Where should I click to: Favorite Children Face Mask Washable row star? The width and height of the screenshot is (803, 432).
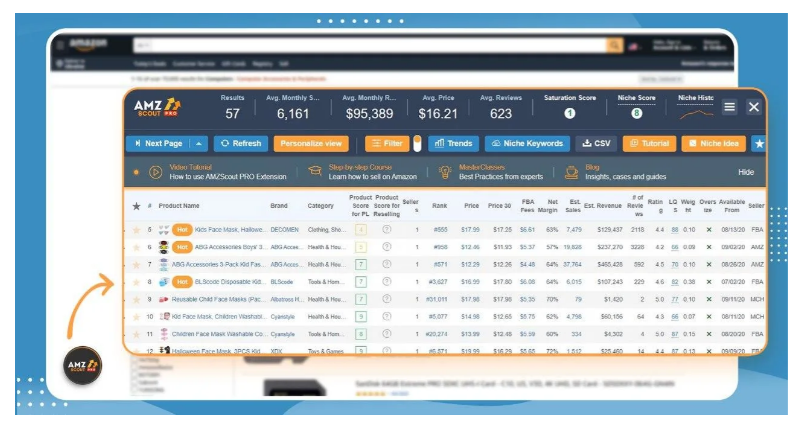(136, 334)
